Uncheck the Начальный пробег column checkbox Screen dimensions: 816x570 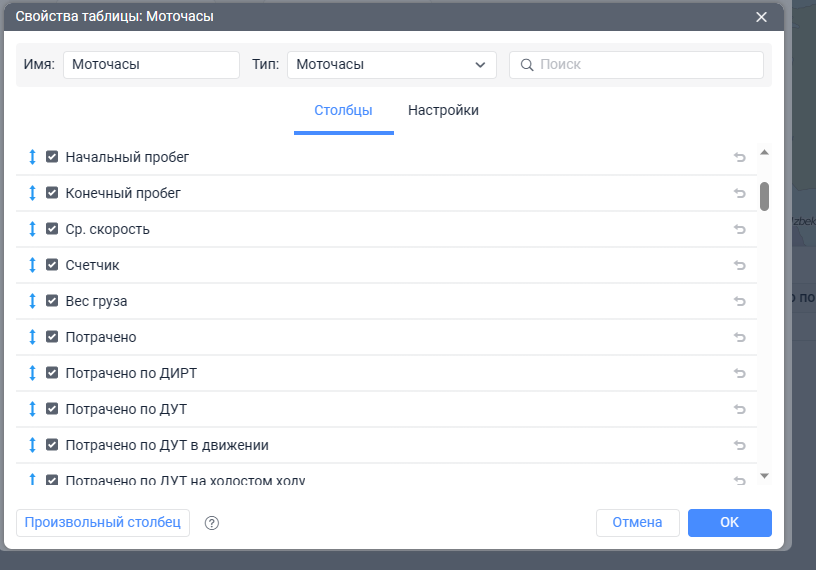click(x=52, y=157)
